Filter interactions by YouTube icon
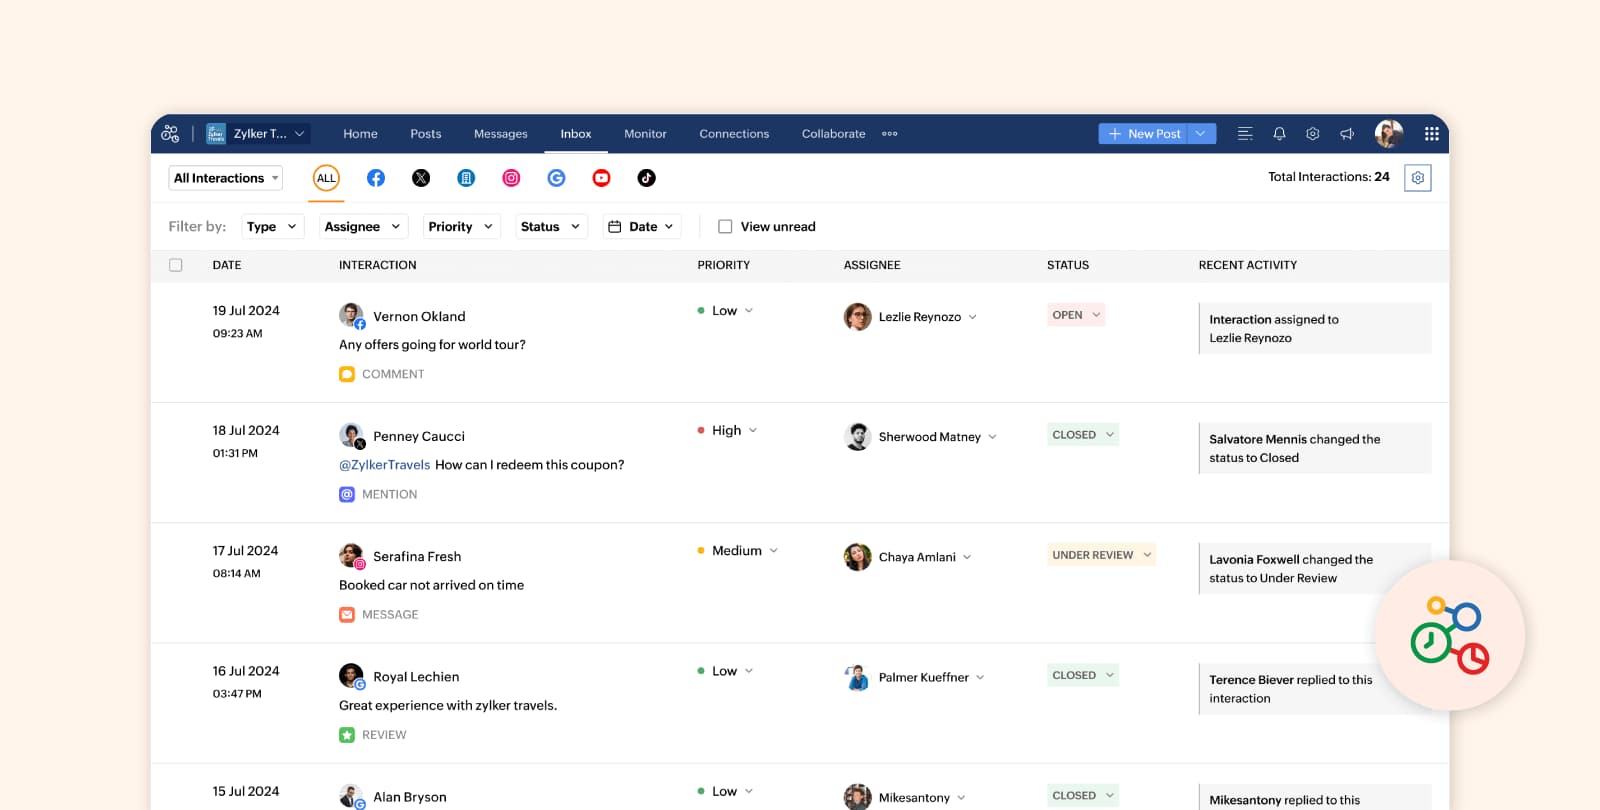Screen dimensions: 1600x810 click(601, 178)
